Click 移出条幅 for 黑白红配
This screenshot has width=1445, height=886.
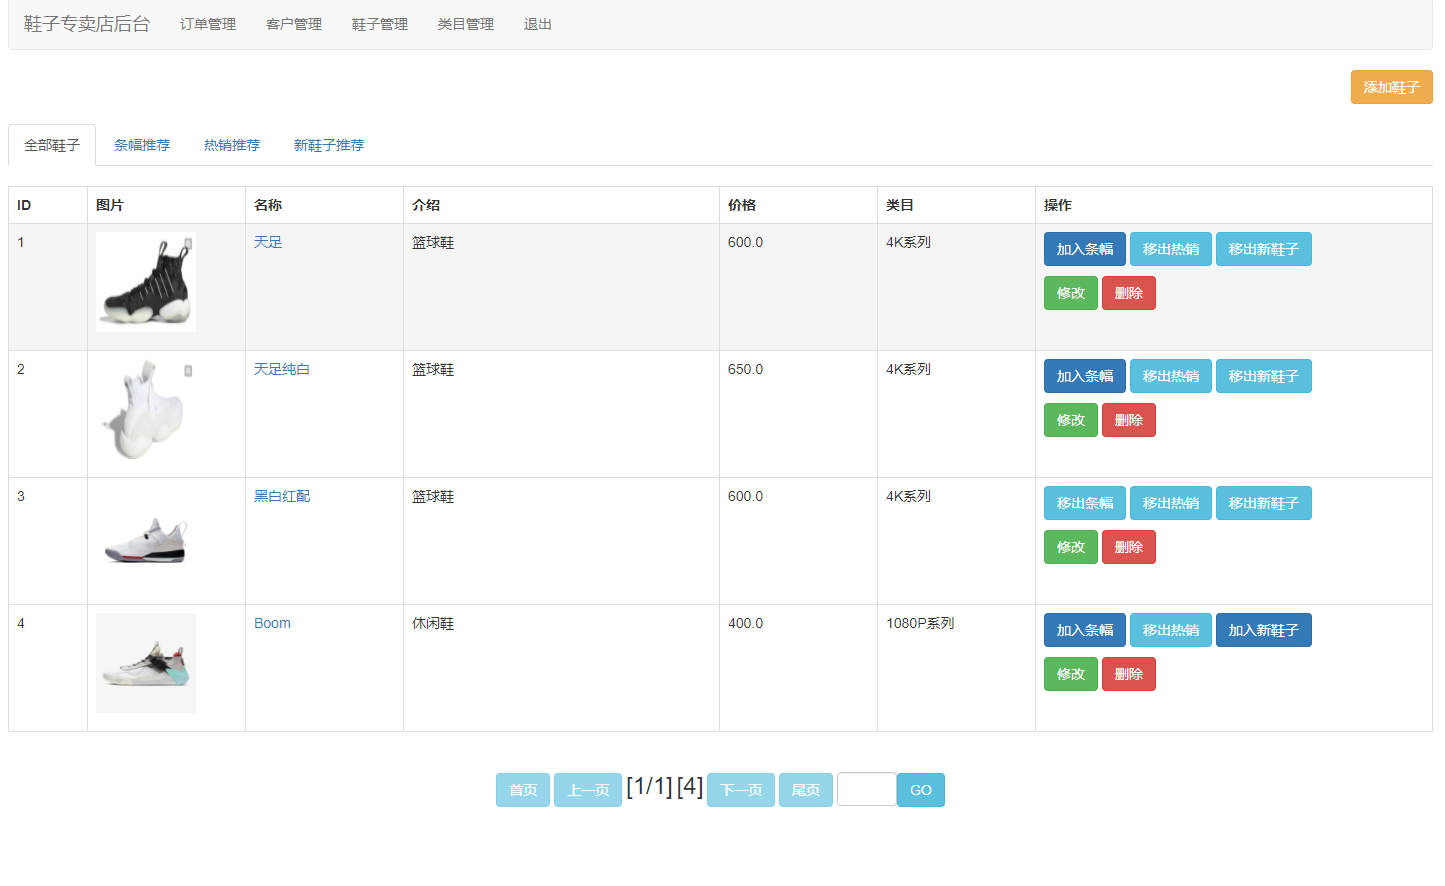(1084, 502)
